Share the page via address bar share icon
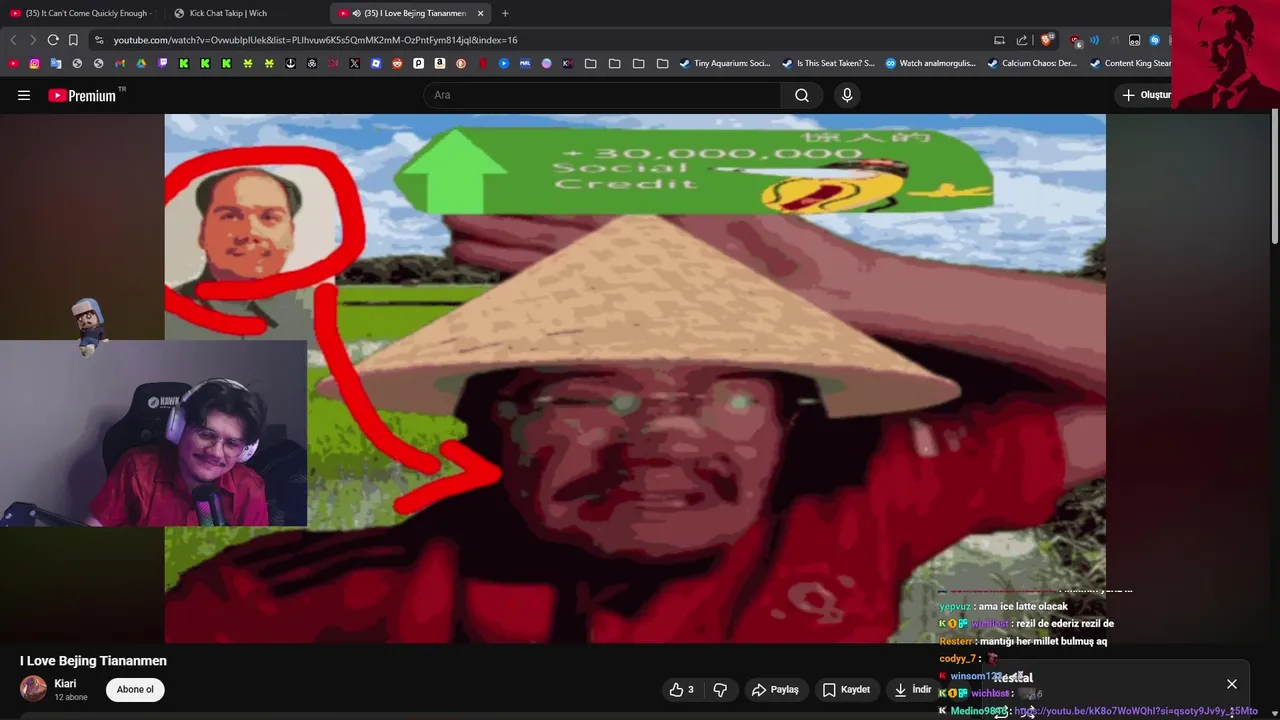Image resolution: width=1280 pixels, height=720 pixels. click(1022, 40)
